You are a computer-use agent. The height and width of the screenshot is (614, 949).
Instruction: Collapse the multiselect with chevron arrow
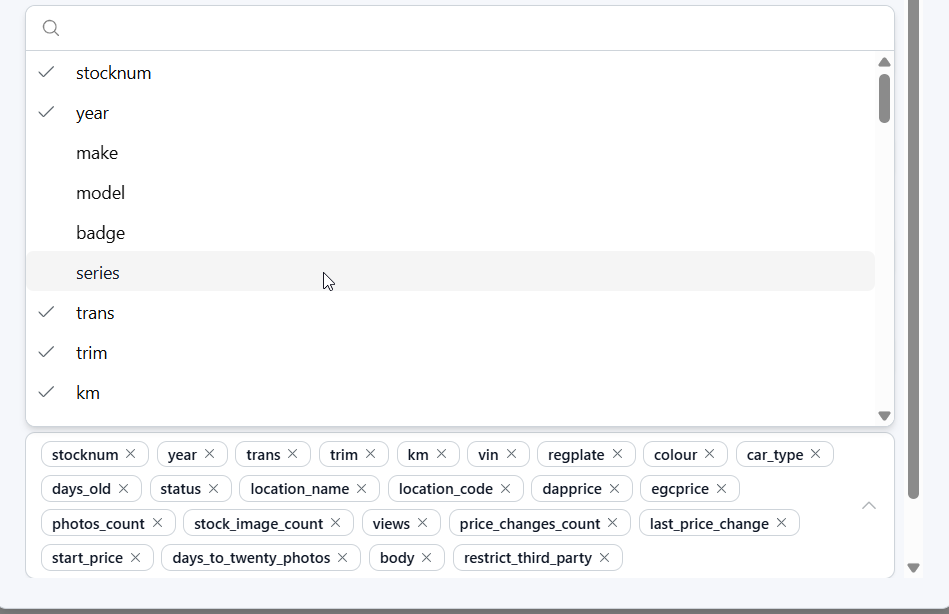(869, 505)
